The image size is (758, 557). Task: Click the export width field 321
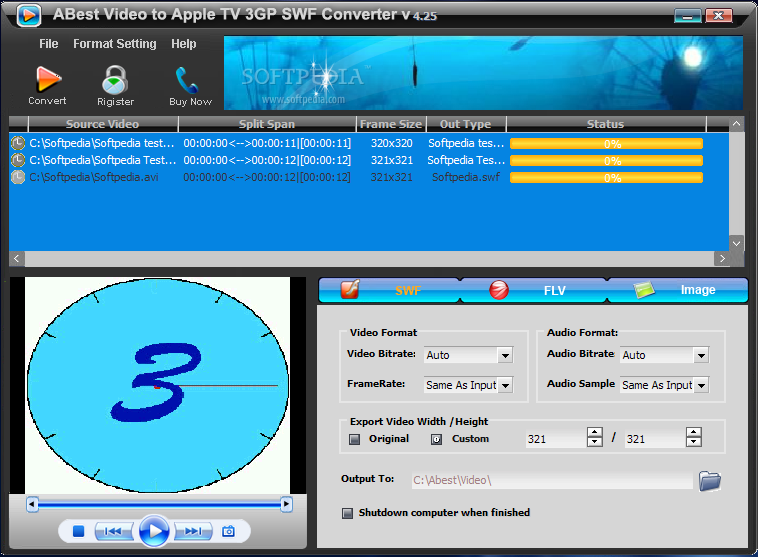pyautogui.click(x=556, y=439)
